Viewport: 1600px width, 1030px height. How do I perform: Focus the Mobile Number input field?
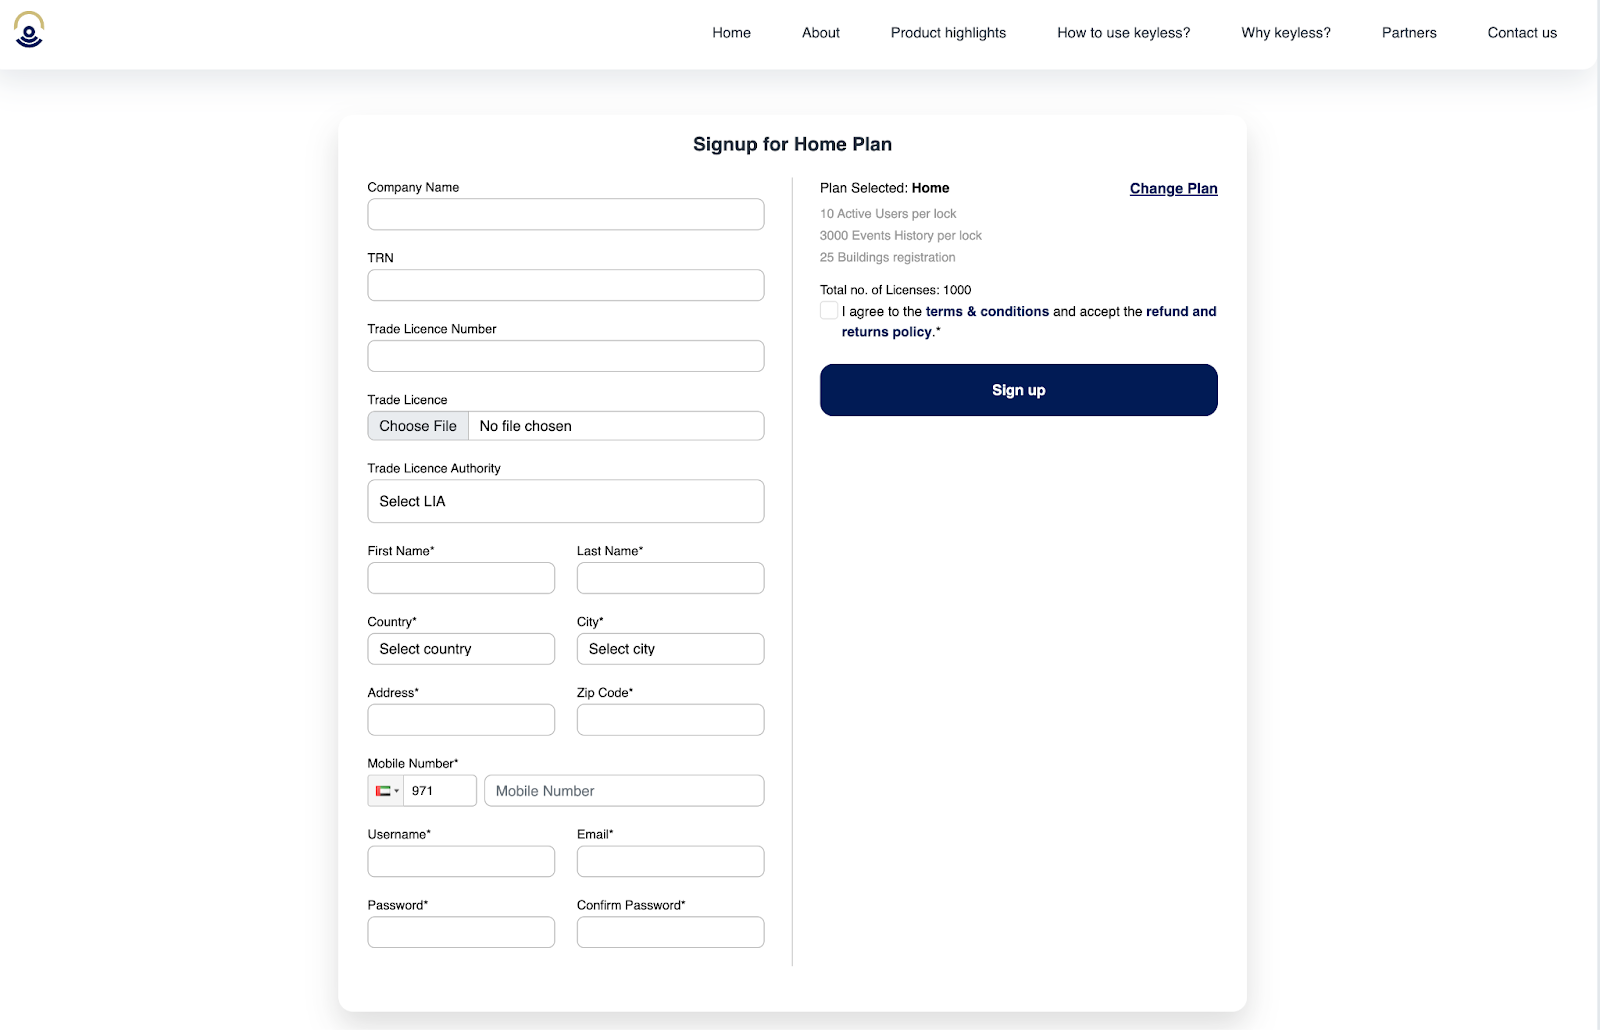(624, 791)
